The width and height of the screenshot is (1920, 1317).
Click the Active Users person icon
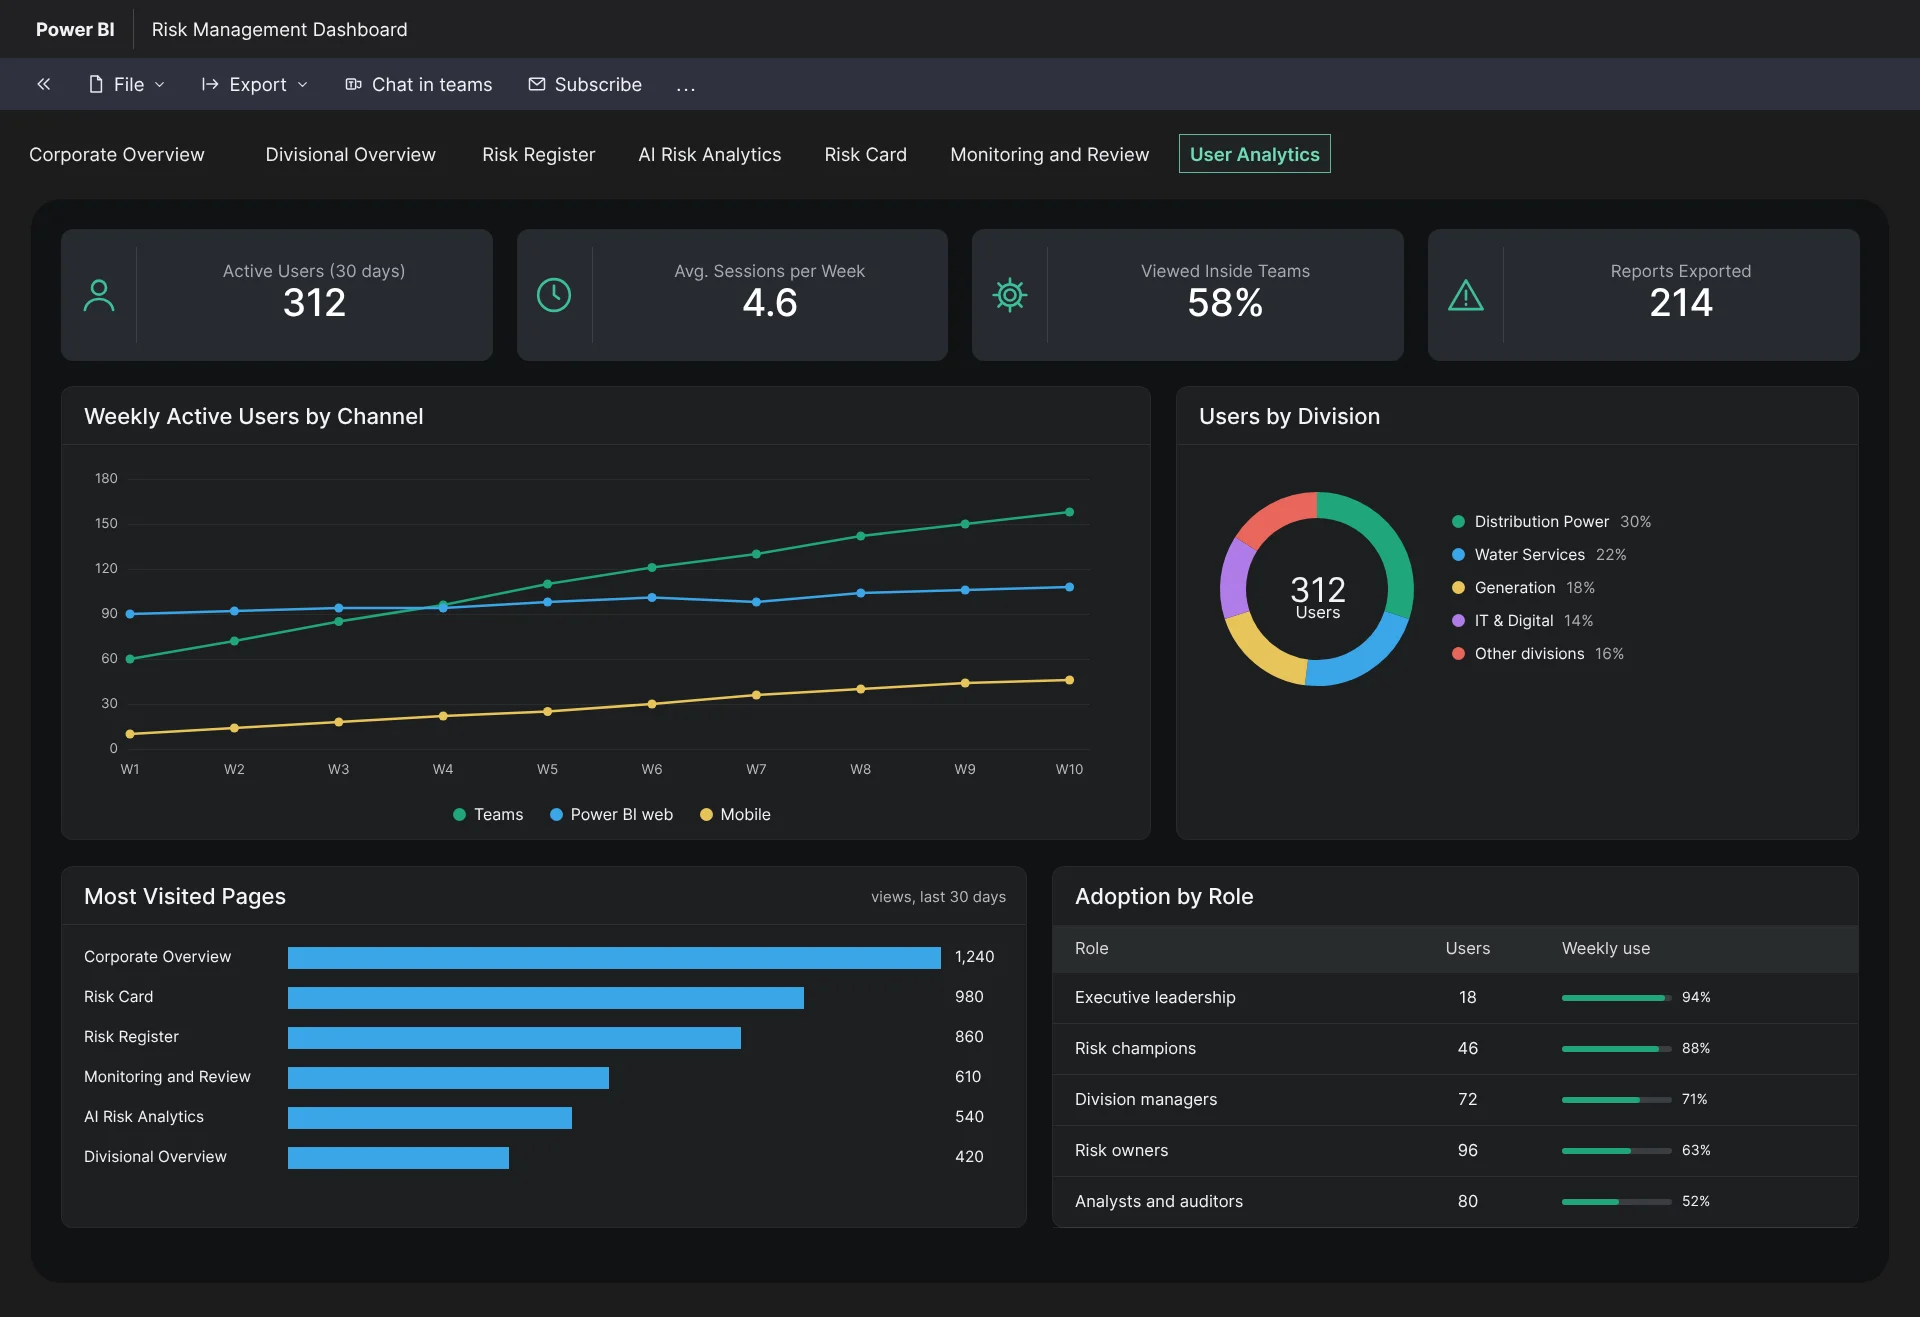99,295
